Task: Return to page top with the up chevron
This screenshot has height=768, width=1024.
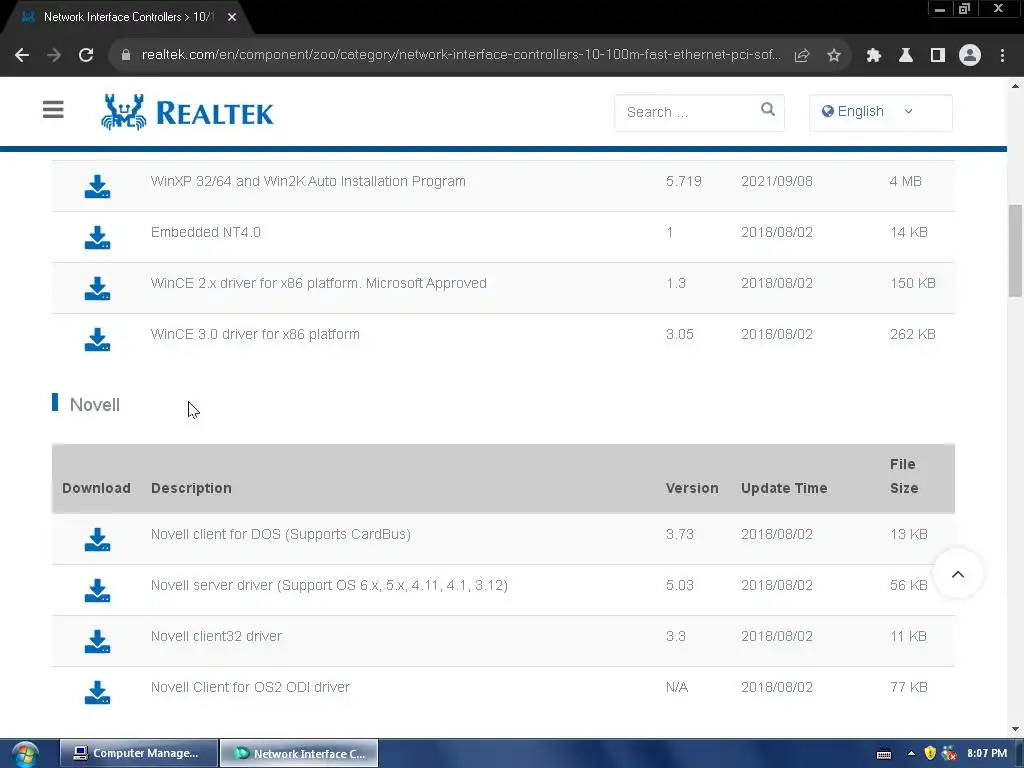Action: coord(958,574)
